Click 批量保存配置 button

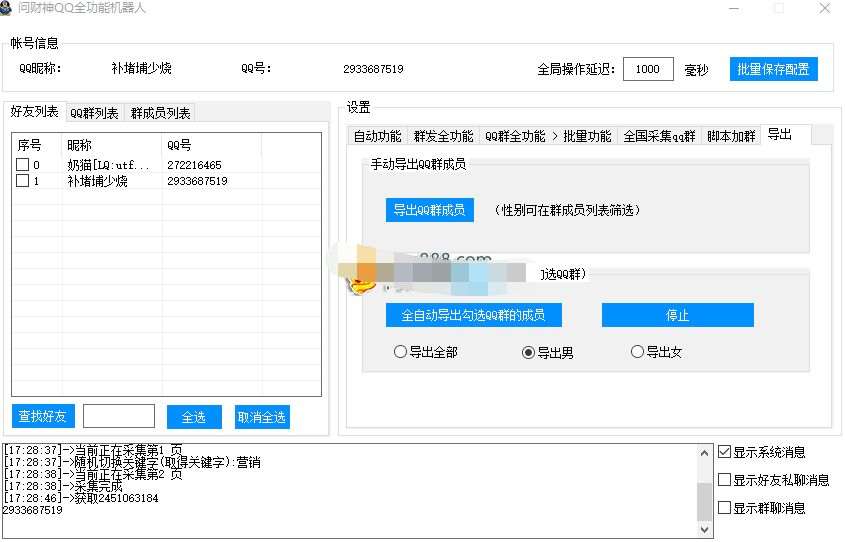(773, 69)
